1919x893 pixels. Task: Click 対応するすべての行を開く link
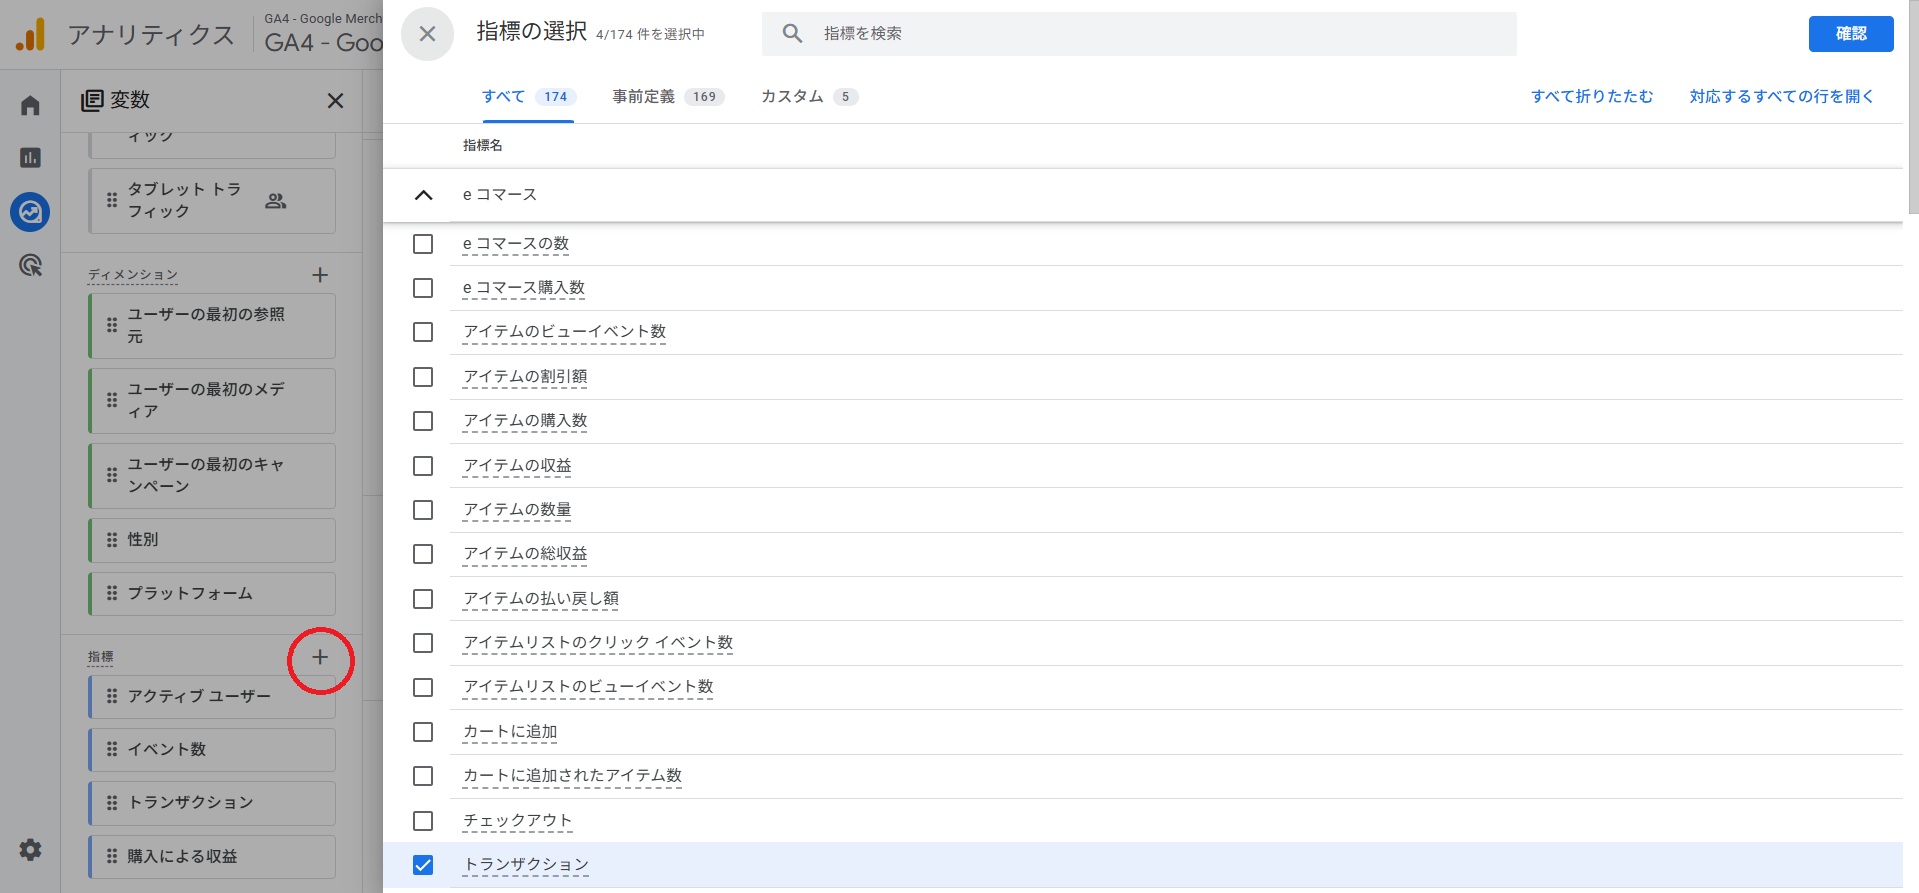coord(1781,97)
